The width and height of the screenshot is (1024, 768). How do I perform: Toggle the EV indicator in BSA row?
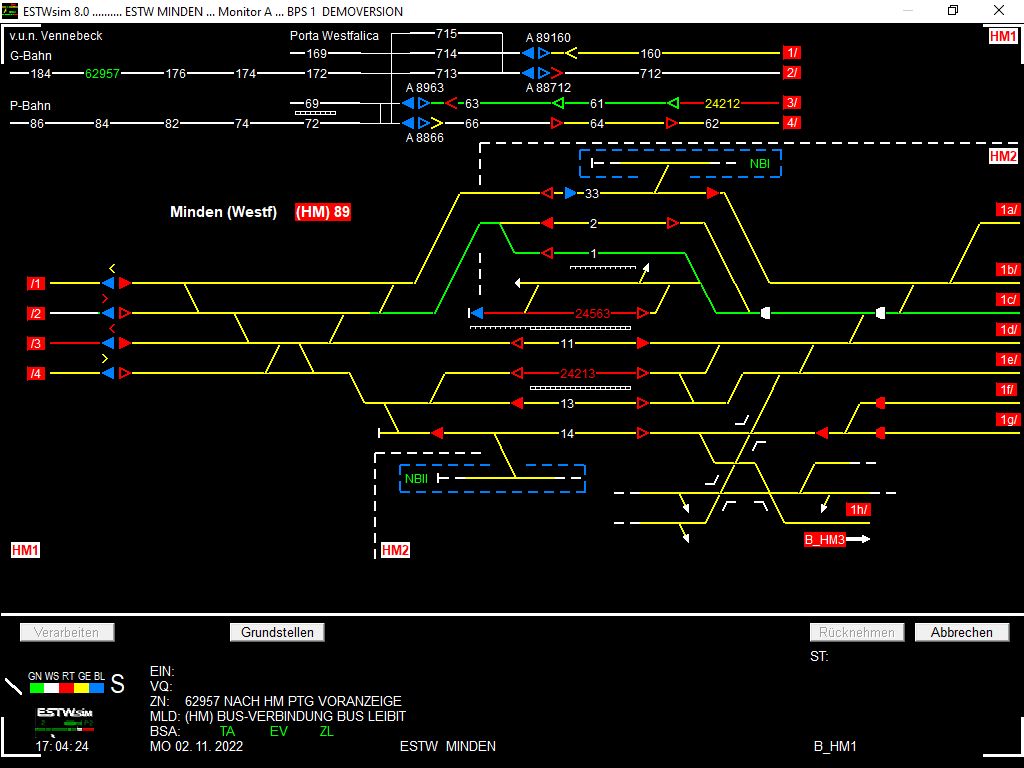click(x=277, y=732)
